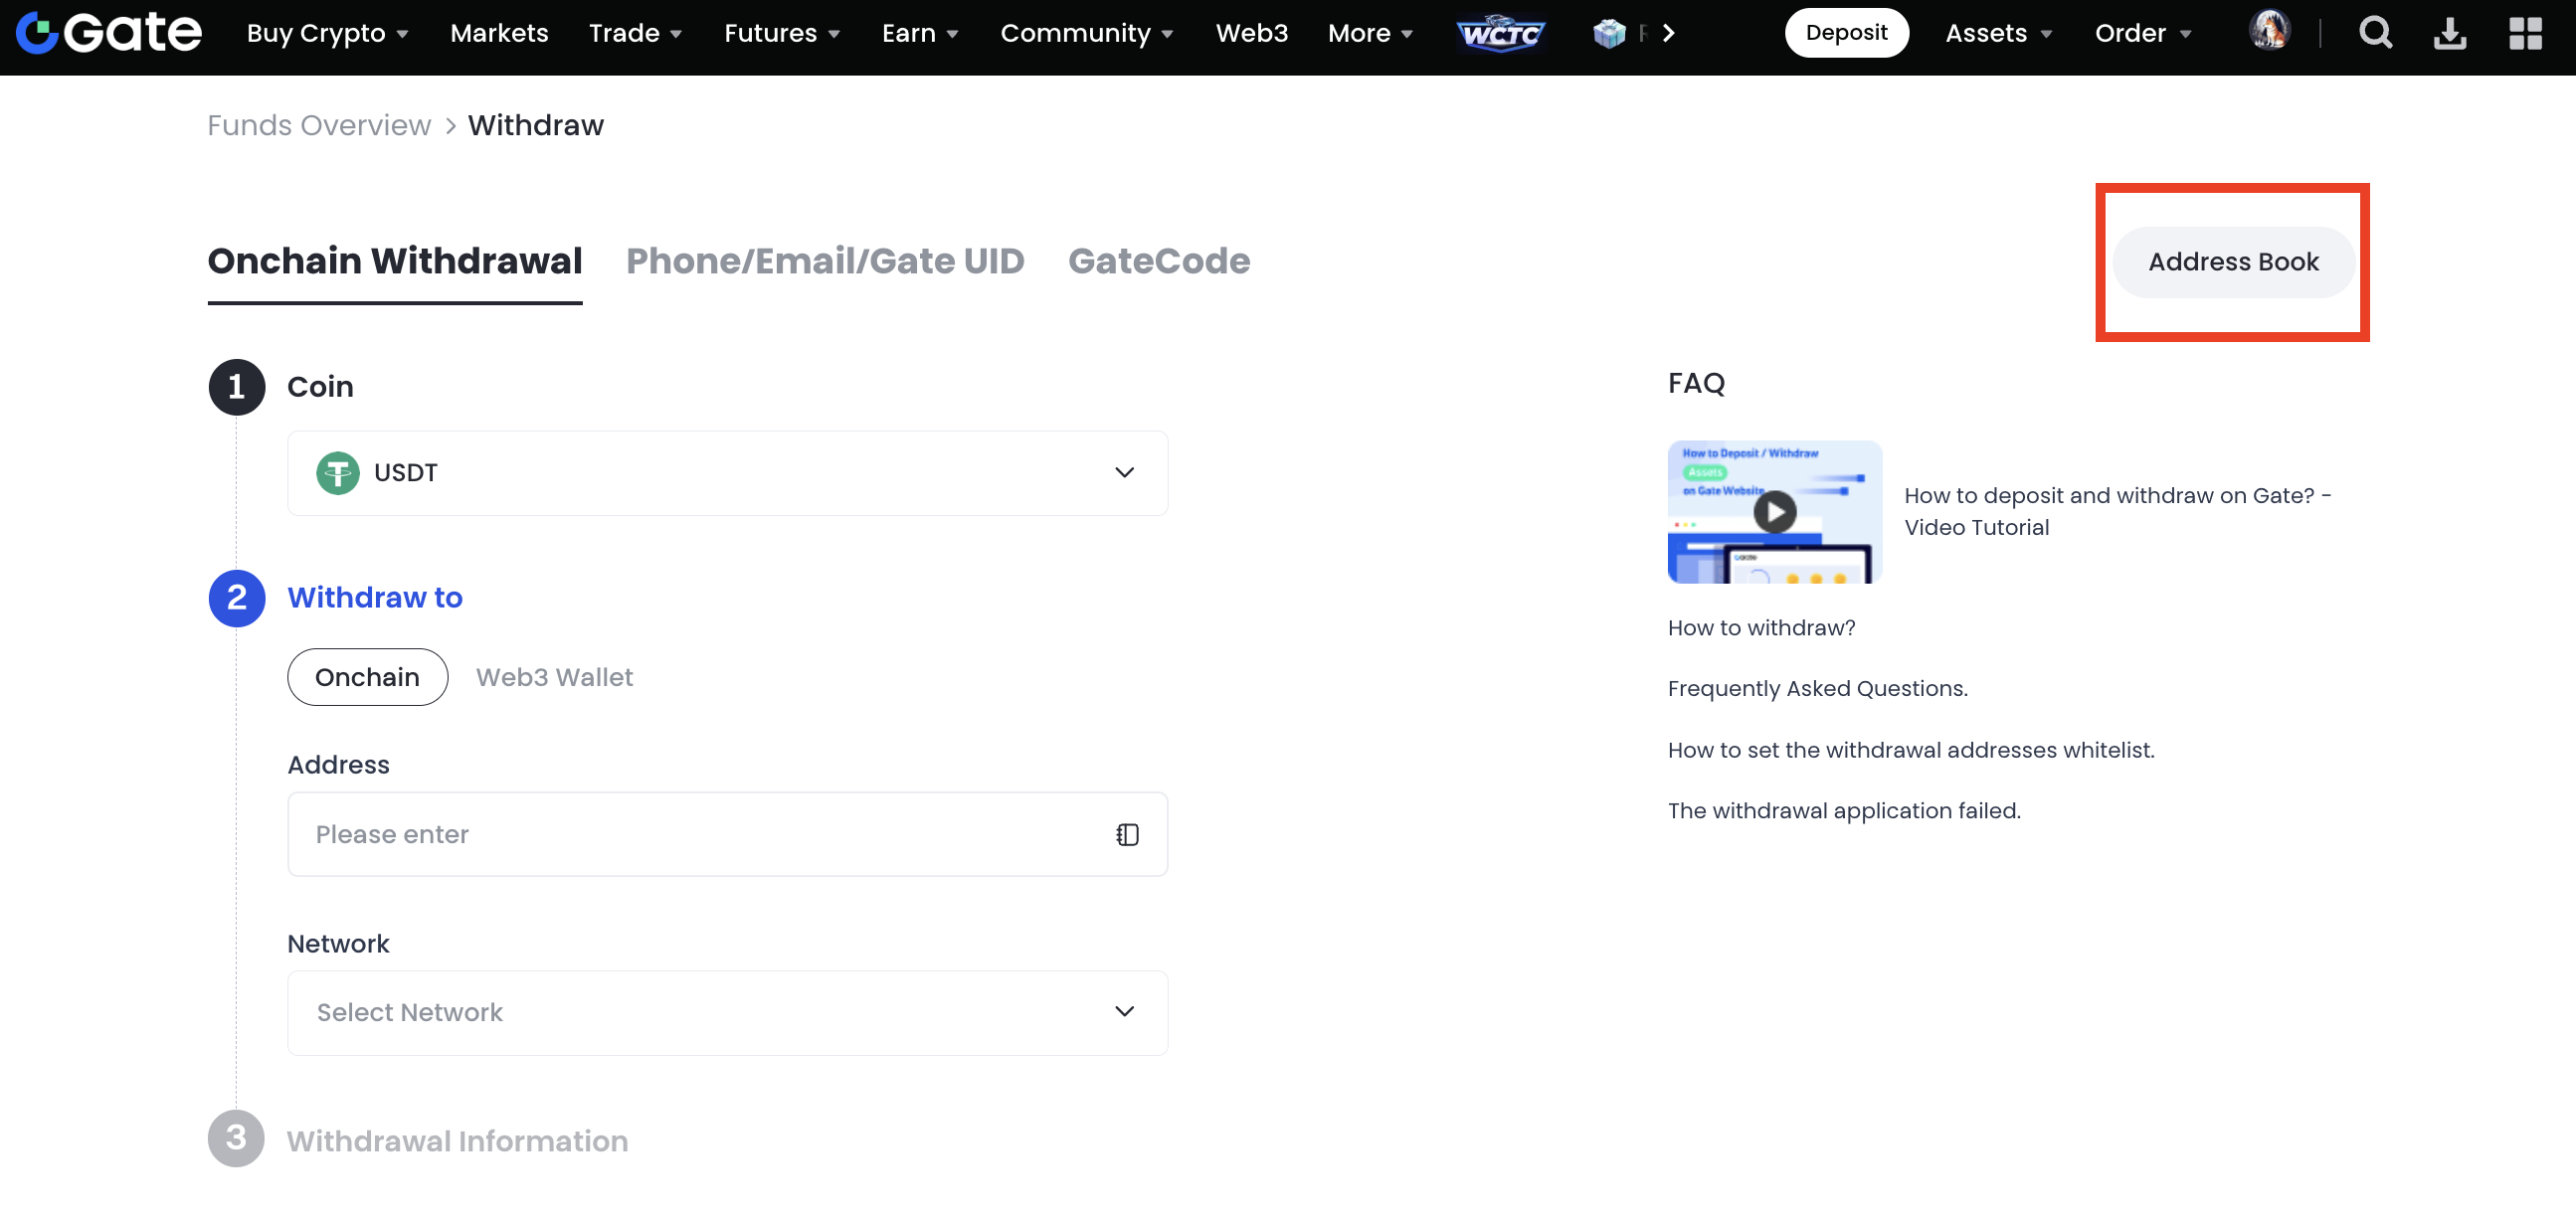
Task: Open the GateCode tab
Action: 1158,261
